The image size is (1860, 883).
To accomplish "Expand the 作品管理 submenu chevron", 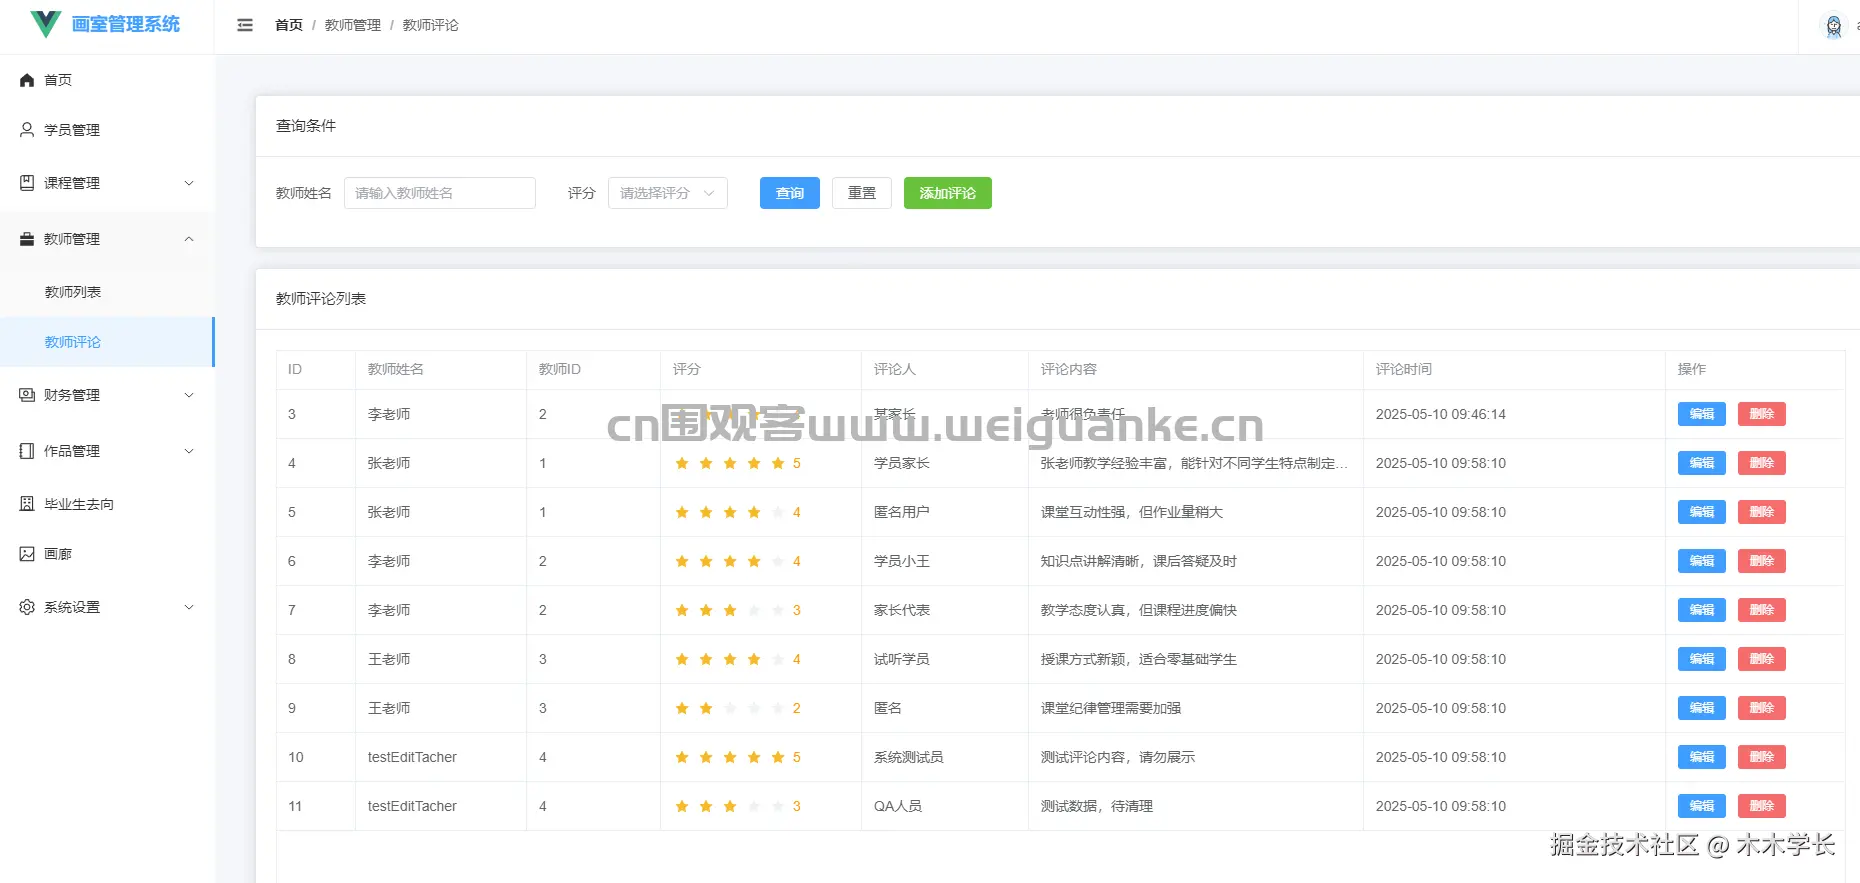I will (x=189, y=451).
